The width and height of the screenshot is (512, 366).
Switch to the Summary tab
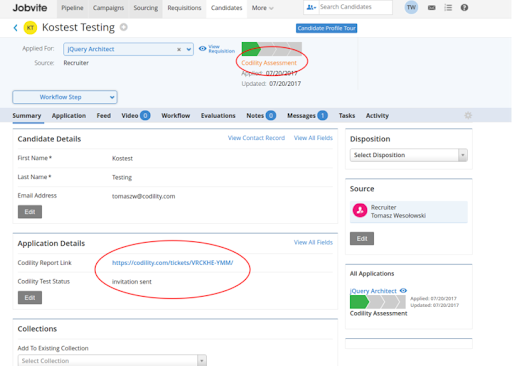point(27,116)
